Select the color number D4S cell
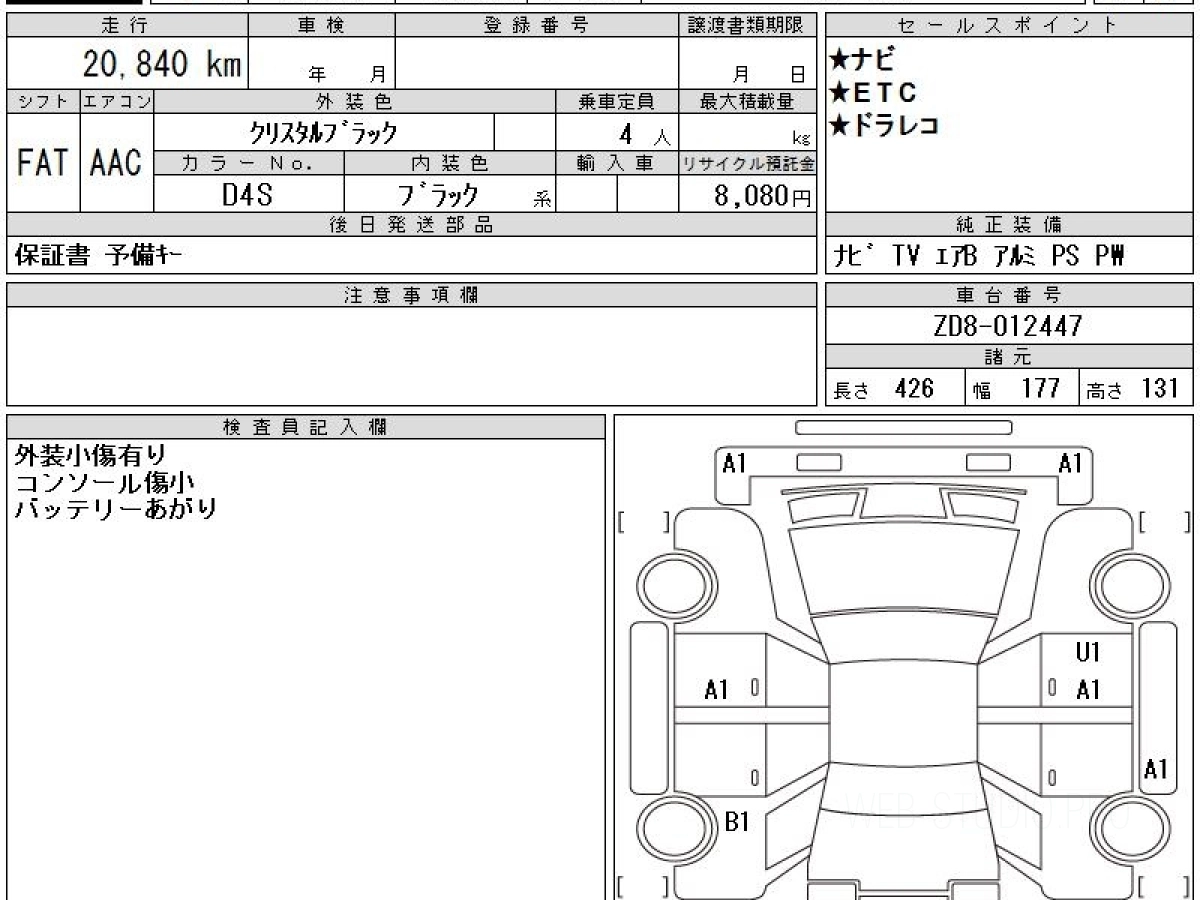The height and width of the screenshot is (900, 1200). tap(248, 194)
